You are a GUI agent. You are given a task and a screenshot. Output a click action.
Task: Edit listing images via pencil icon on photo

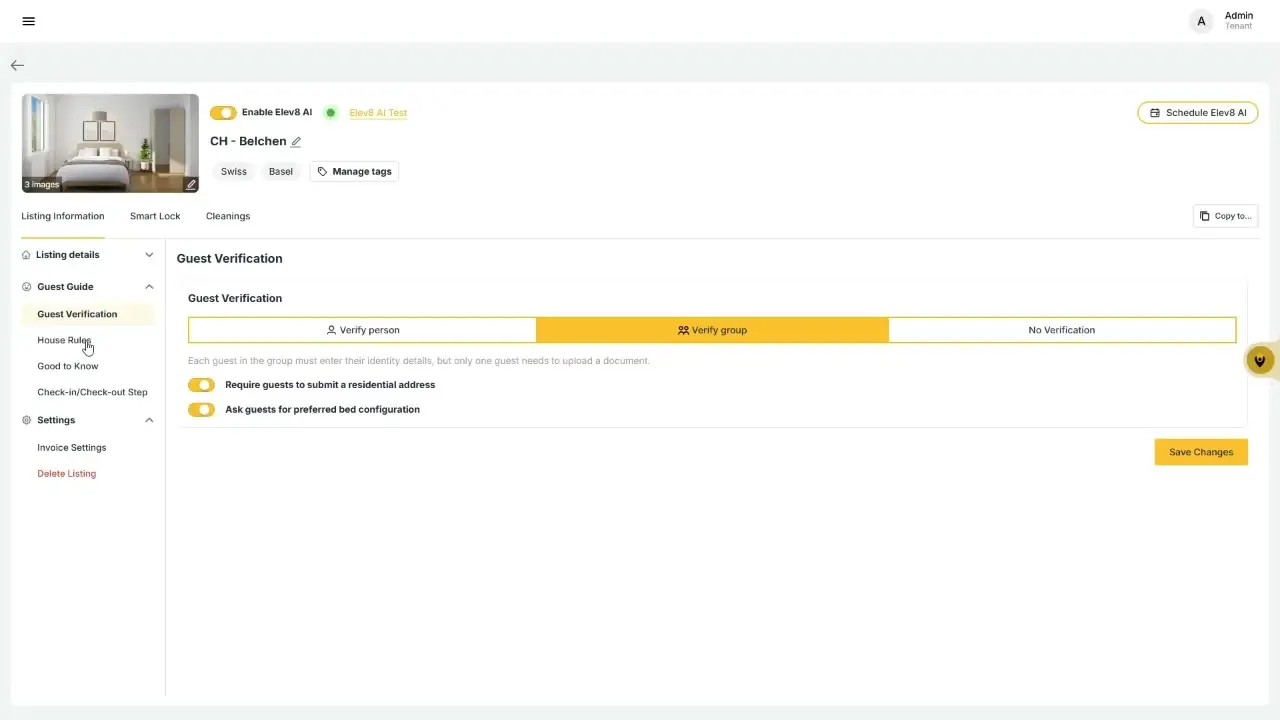click(191, 184)
